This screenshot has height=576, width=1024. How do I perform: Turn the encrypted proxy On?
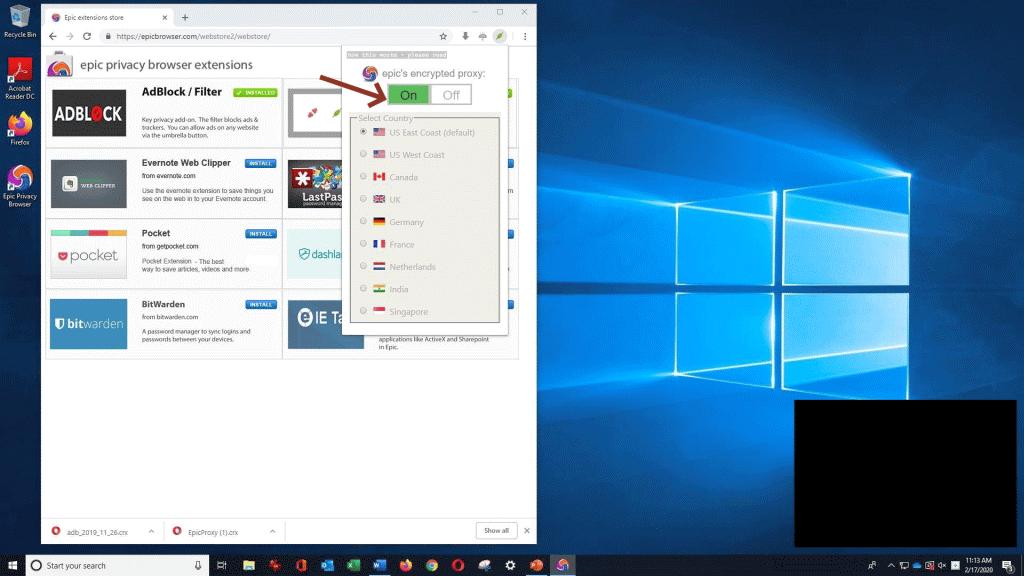[409, 95]
